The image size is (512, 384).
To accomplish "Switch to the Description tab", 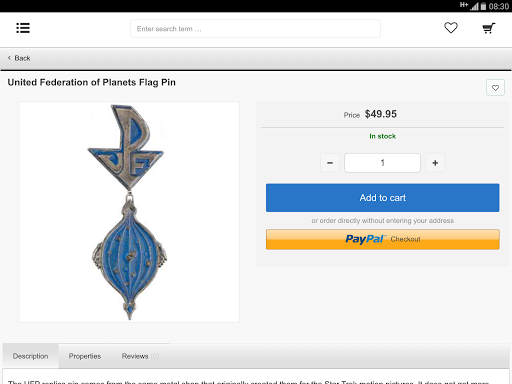I will pos(30,356).
